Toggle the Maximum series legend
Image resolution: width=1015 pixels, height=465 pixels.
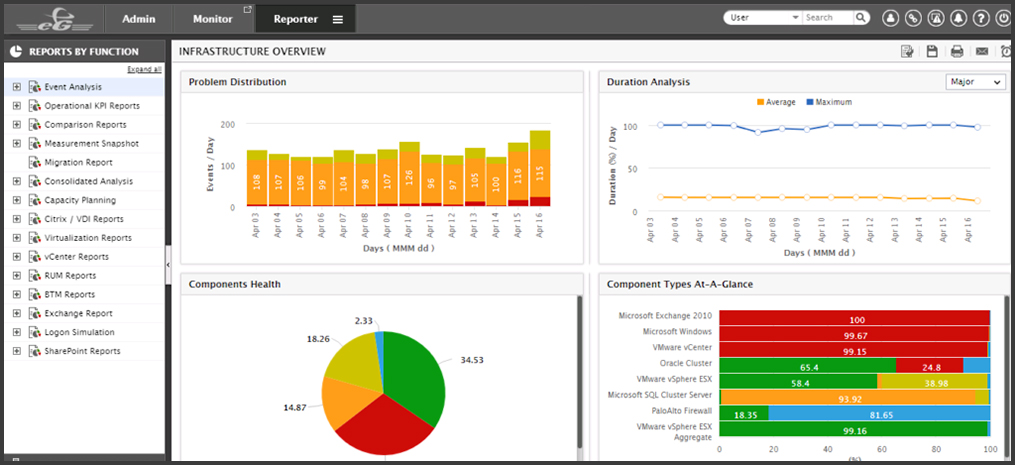click(x=829, y=102)
